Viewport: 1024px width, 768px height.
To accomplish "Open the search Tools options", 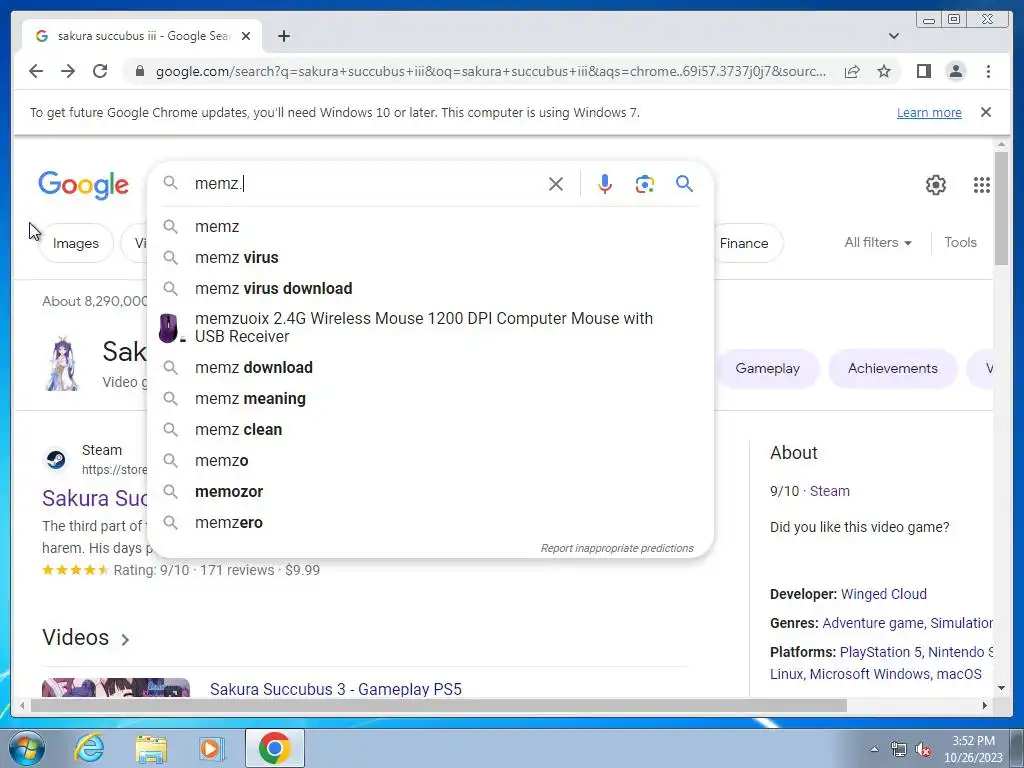I will [x=960, y=242].
